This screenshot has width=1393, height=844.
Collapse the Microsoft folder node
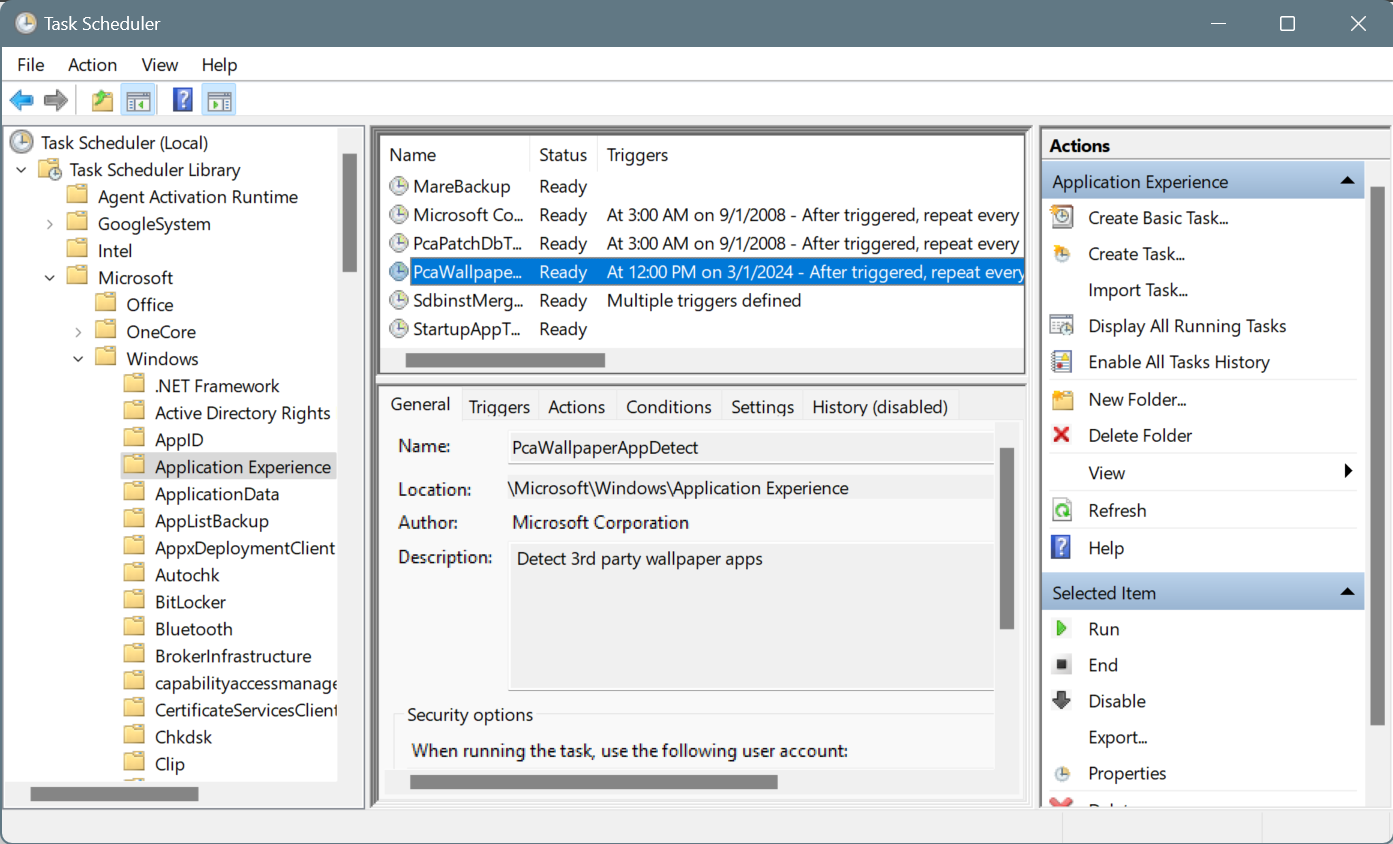click(50, 278)
